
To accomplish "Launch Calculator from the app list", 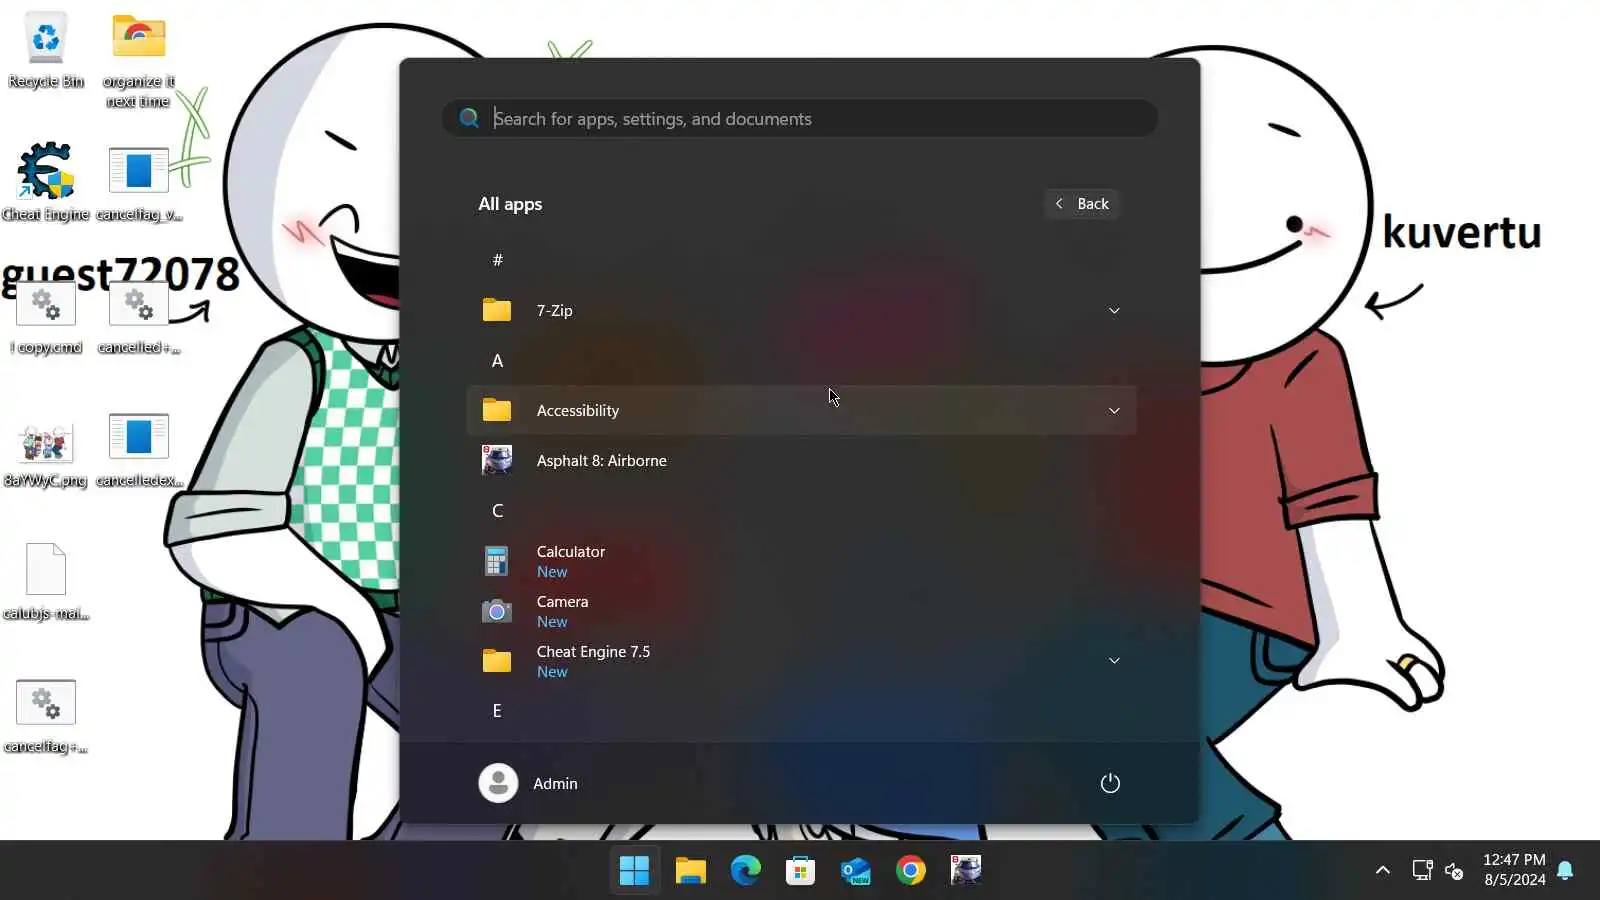I will (x=801, y=561).
